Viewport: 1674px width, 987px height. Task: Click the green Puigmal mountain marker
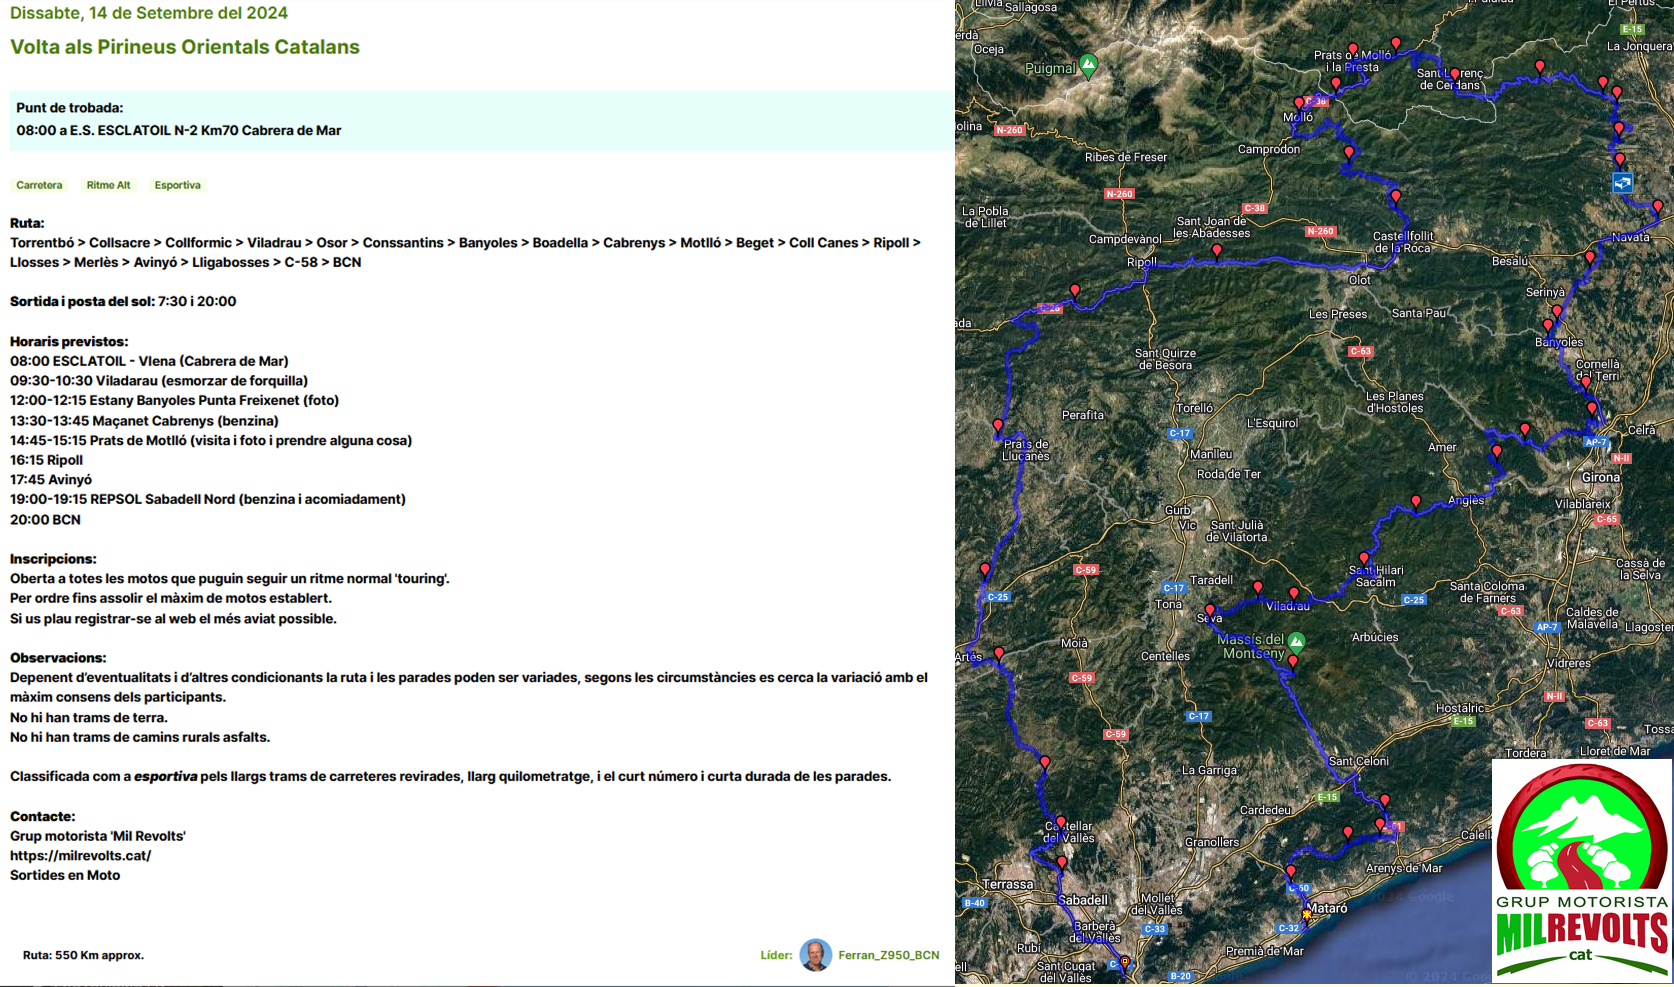point(1088,66)
